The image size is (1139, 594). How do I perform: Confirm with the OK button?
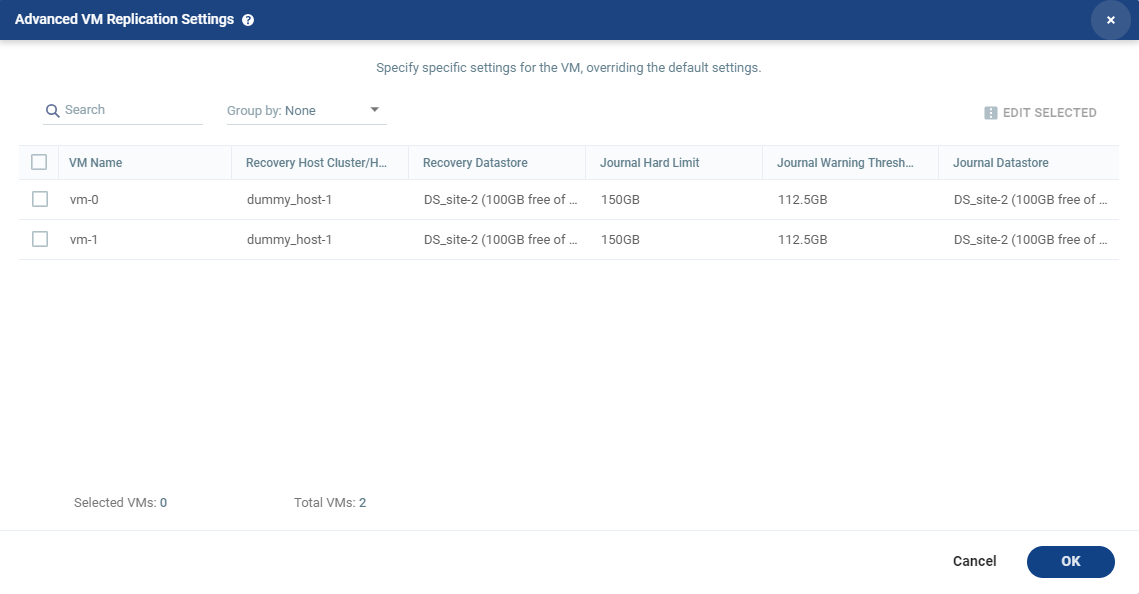1071,561
